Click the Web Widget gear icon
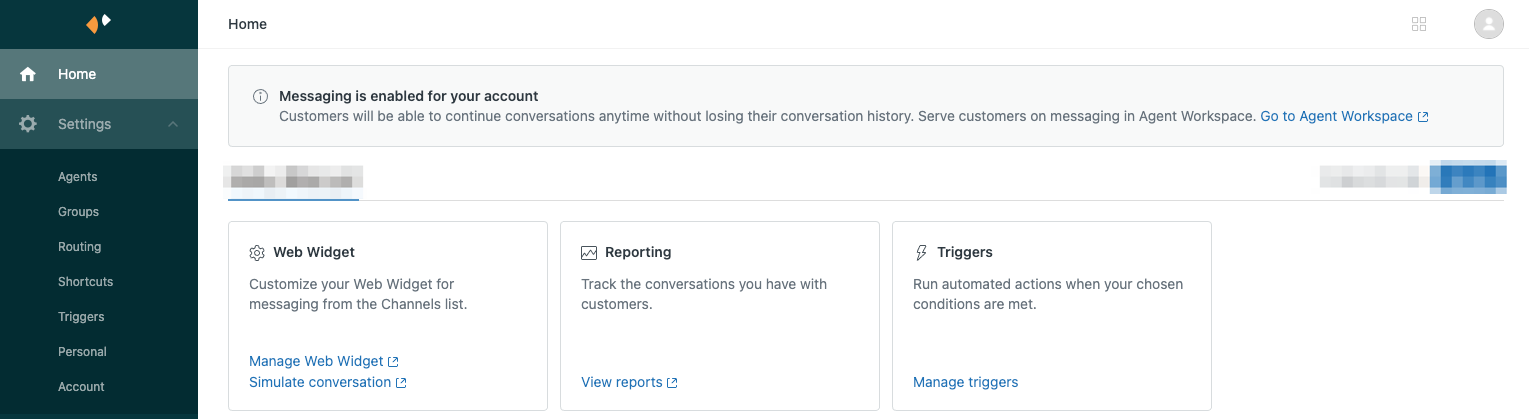The width and height of the screenshot is (1529, 419). click(x=257, y=253)
